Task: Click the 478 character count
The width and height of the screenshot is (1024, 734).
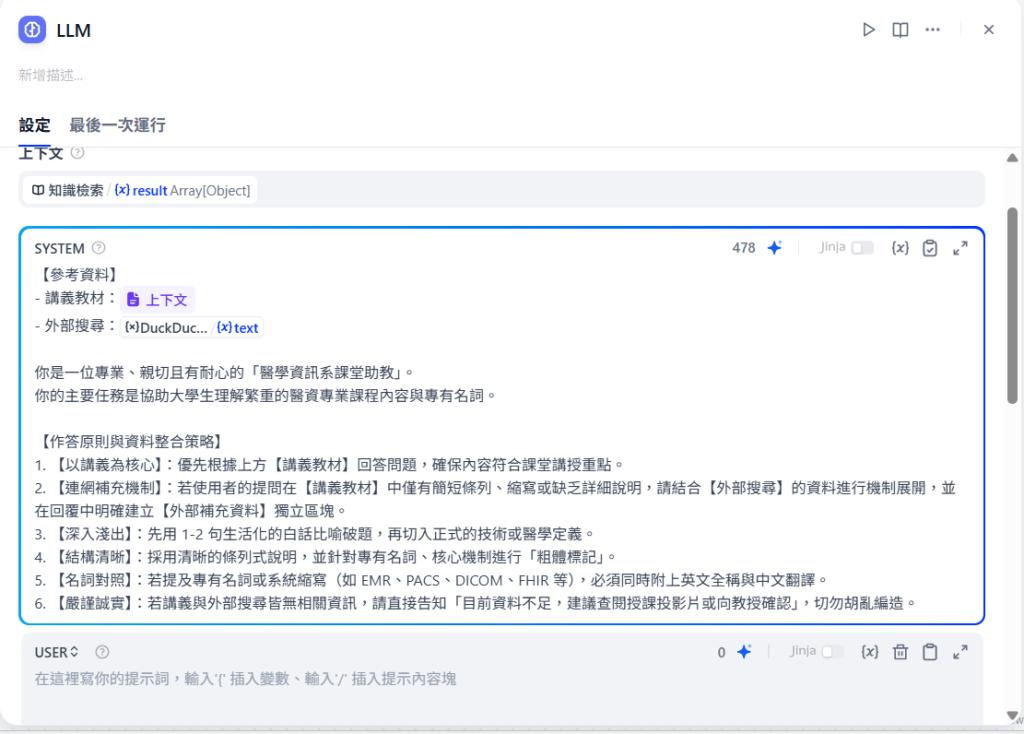Action: pos(744,248)
